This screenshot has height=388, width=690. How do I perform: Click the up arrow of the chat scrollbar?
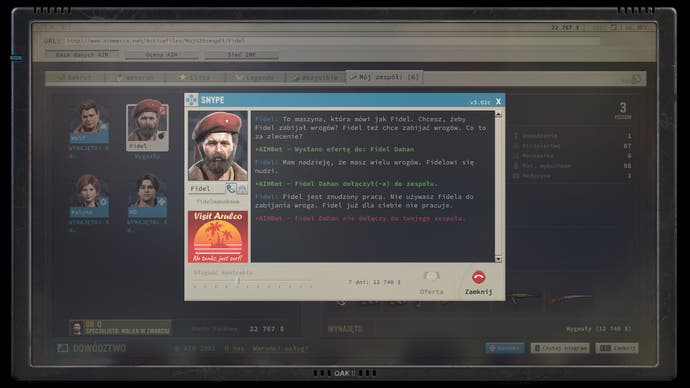click(498, 114)
